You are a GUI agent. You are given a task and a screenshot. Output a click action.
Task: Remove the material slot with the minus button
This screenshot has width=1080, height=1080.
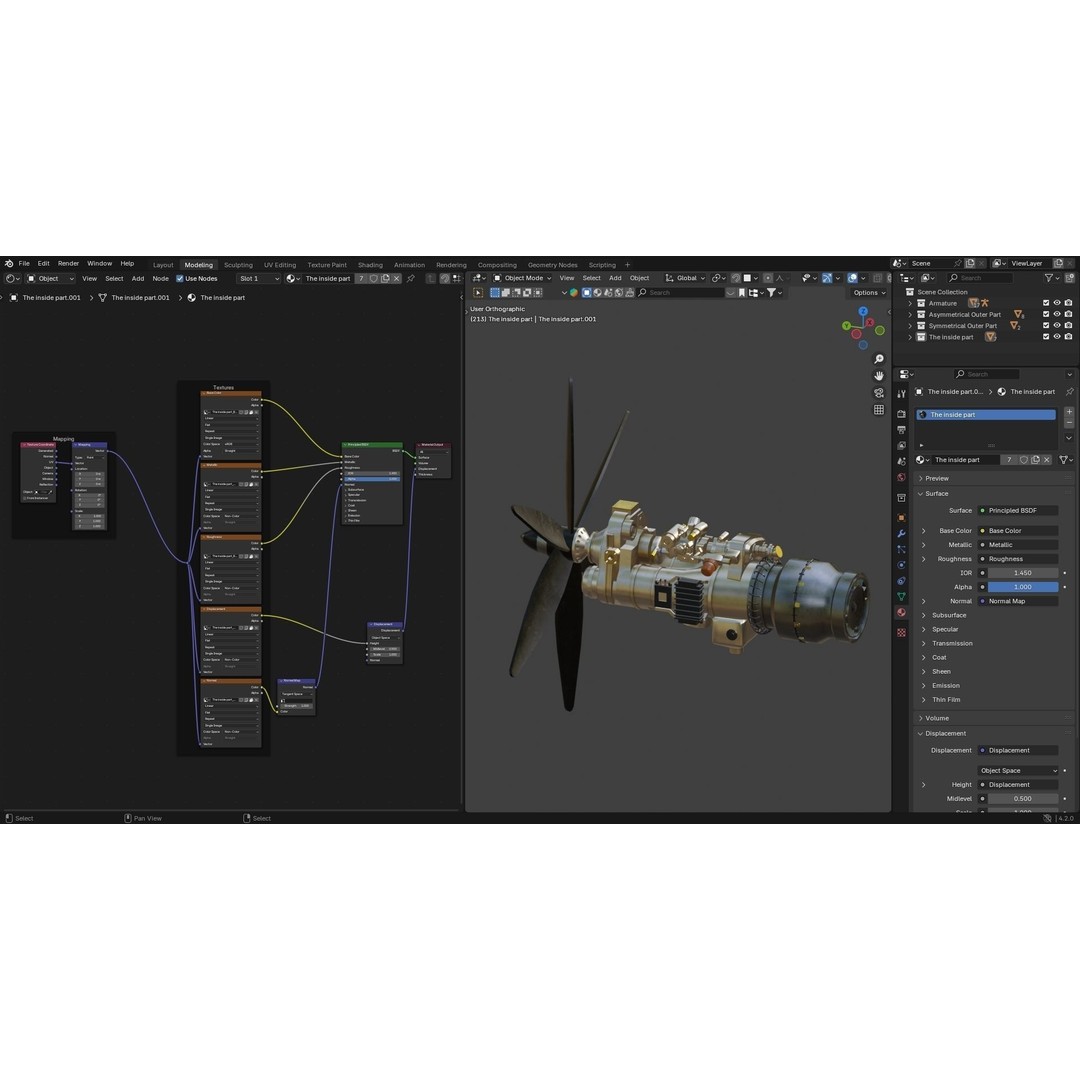click(x=1069, y=422)
